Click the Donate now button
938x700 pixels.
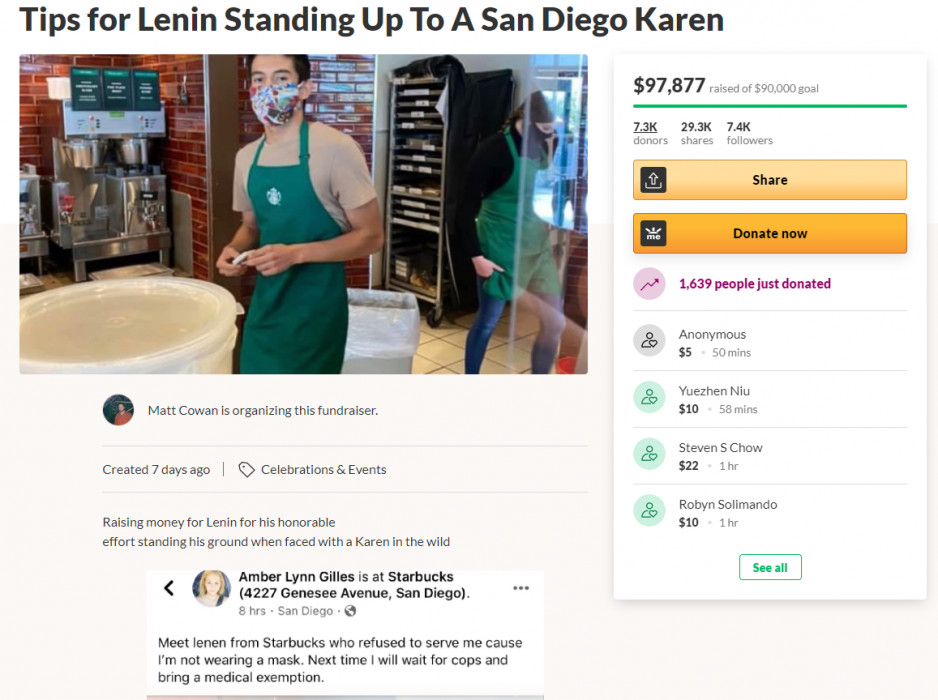click(x=770, y=233)
